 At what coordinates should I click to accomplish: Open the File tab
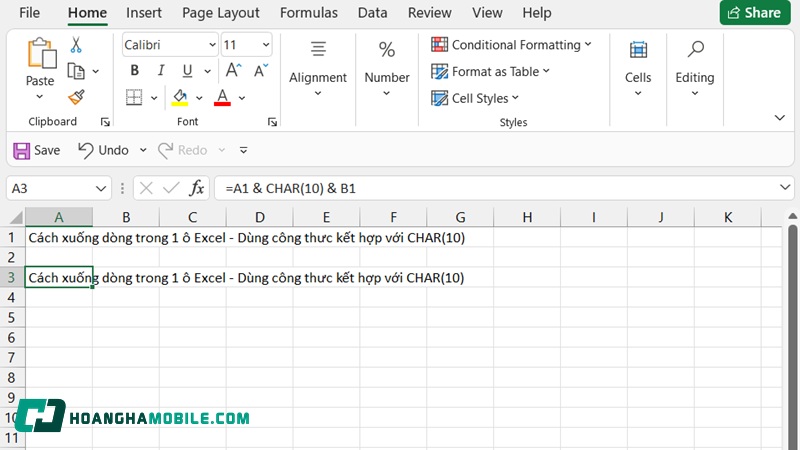[x=30, y=13]
